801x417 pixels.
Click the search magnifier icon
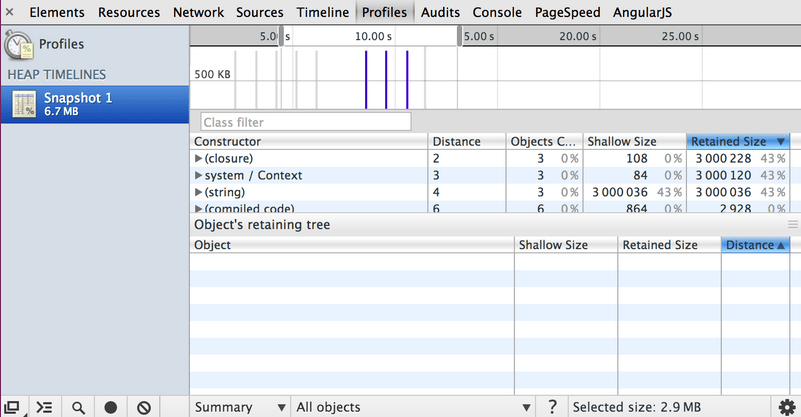[x=77, y=407]
